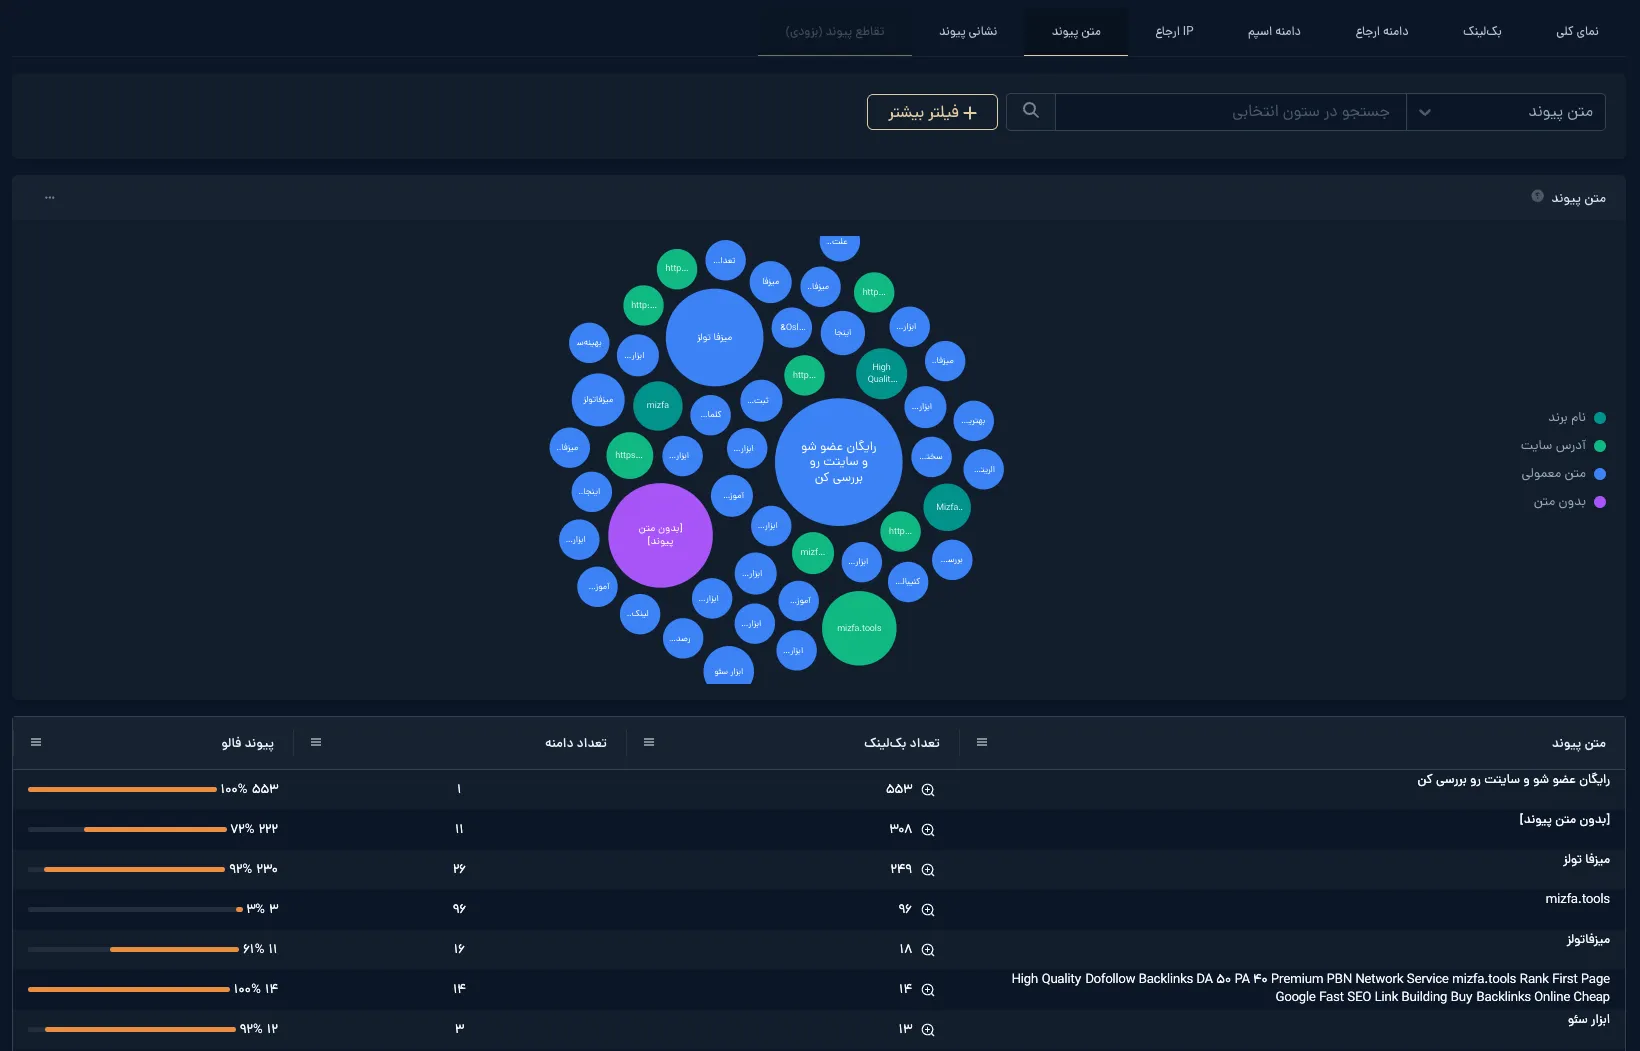Image resolution: width=1640 pixels, height=1051 pixels.
Task: Click میزفاتولز anchor text row
Action: [x=1588, y=939]
